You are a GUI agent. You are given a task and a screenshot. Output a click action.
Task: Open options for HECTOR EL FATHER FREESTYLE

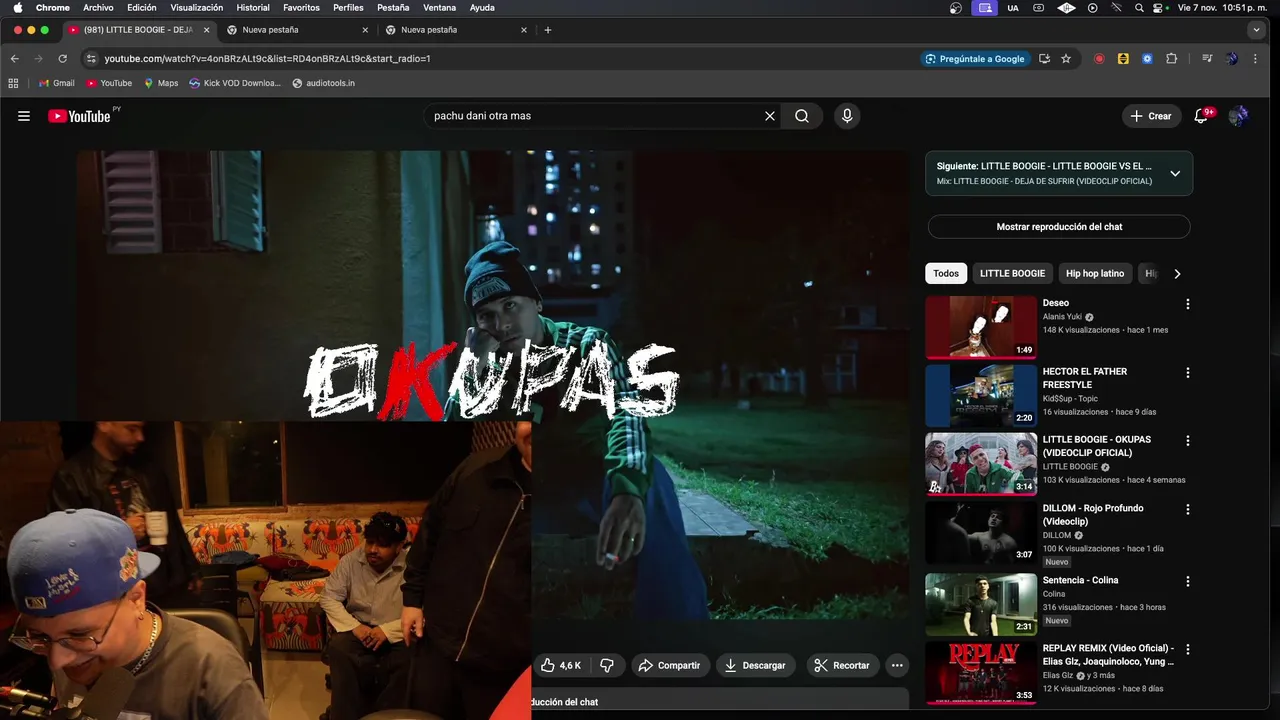coord(1188,373)
